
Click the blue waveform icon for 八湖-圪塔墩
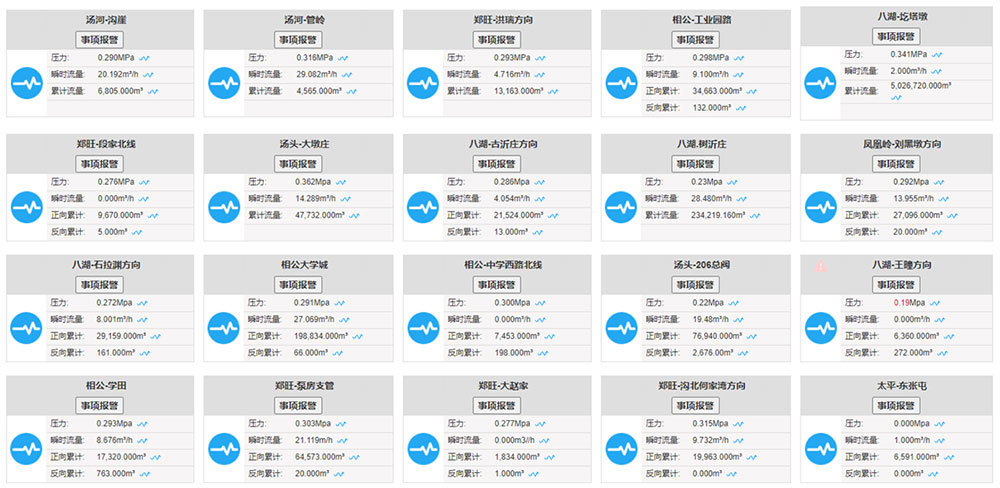pos(820,83)
